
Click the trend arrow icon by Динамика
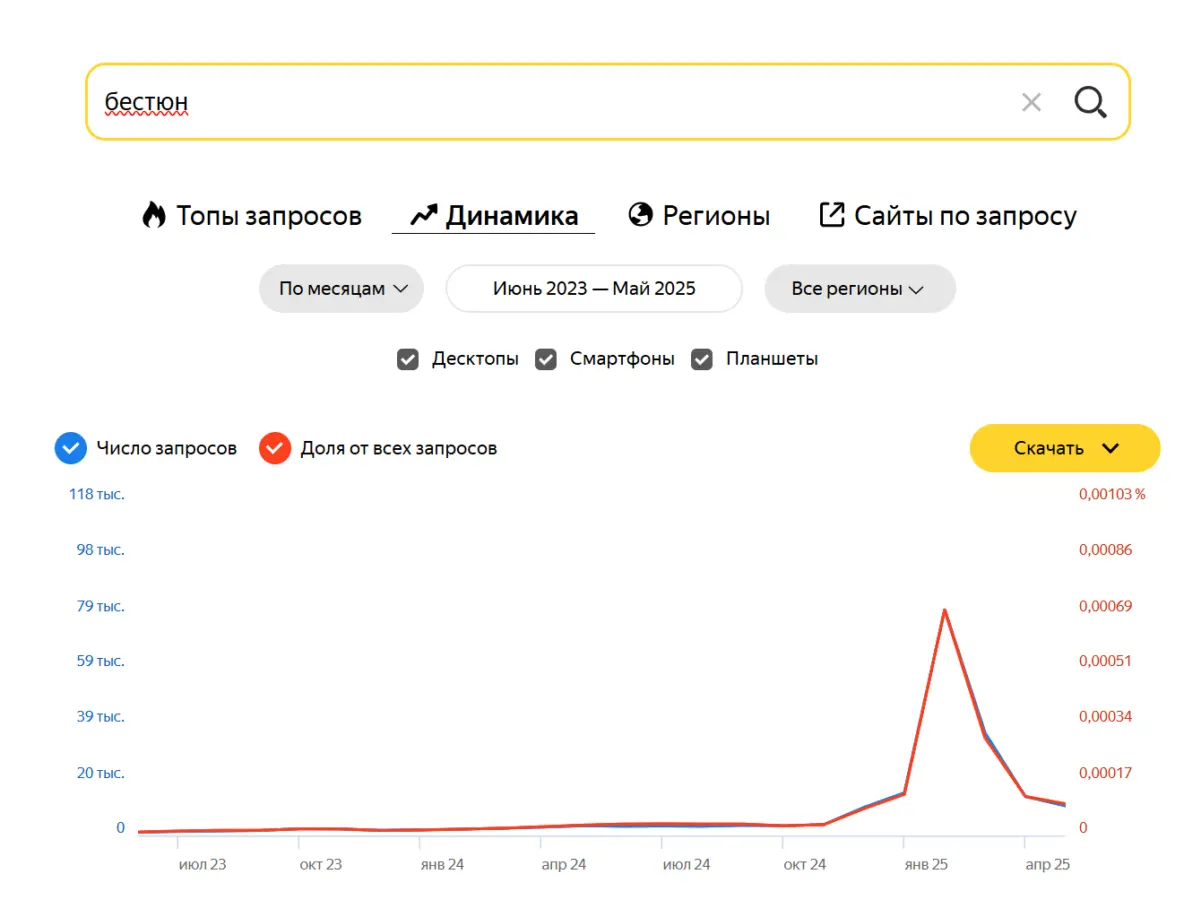[x=424, y=215]
